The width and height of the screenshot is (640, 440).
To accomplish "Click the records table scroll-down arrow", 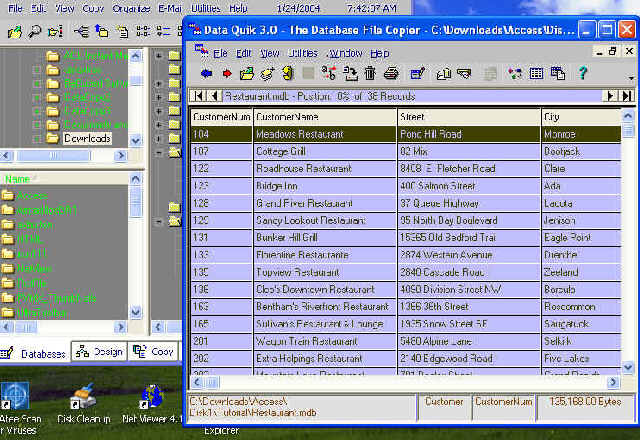I will pos(628,367).
